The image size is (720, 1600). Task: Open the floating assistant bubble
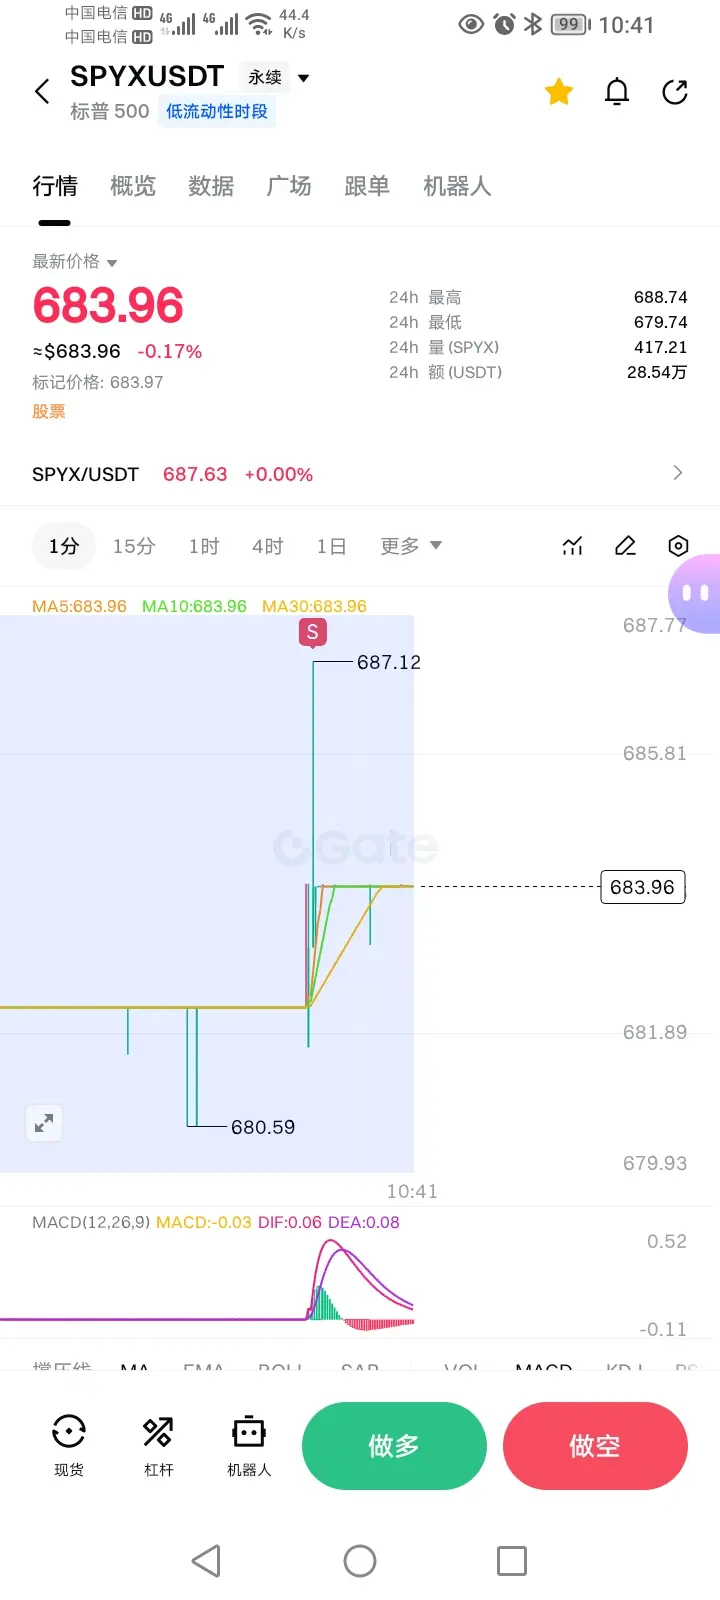[x=695, y=593]
